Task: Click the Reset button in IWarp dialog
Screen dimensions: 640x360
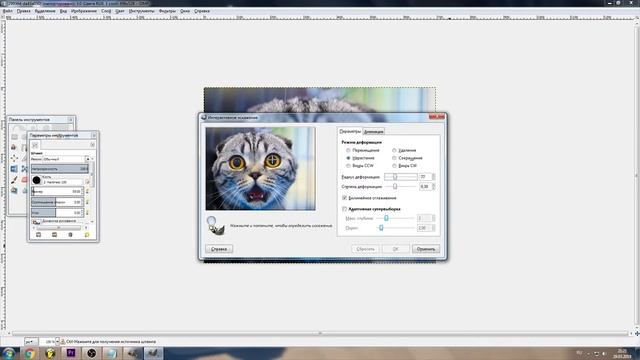Action: pyautogui.click(x=365, y=249)
